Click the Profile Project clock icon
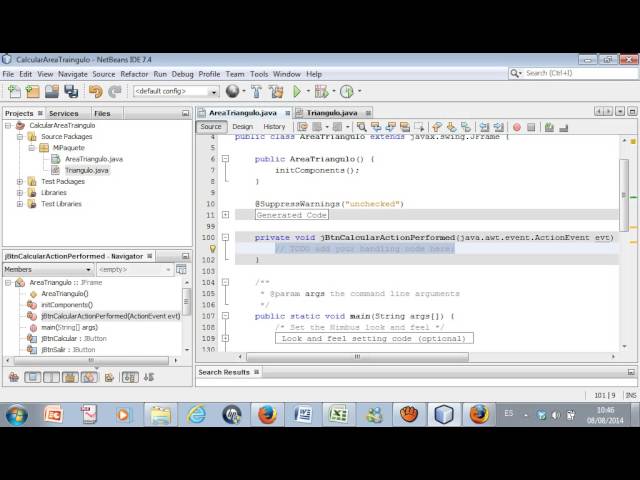The height and width of the screenshot is (480, 640). (347, 91)
